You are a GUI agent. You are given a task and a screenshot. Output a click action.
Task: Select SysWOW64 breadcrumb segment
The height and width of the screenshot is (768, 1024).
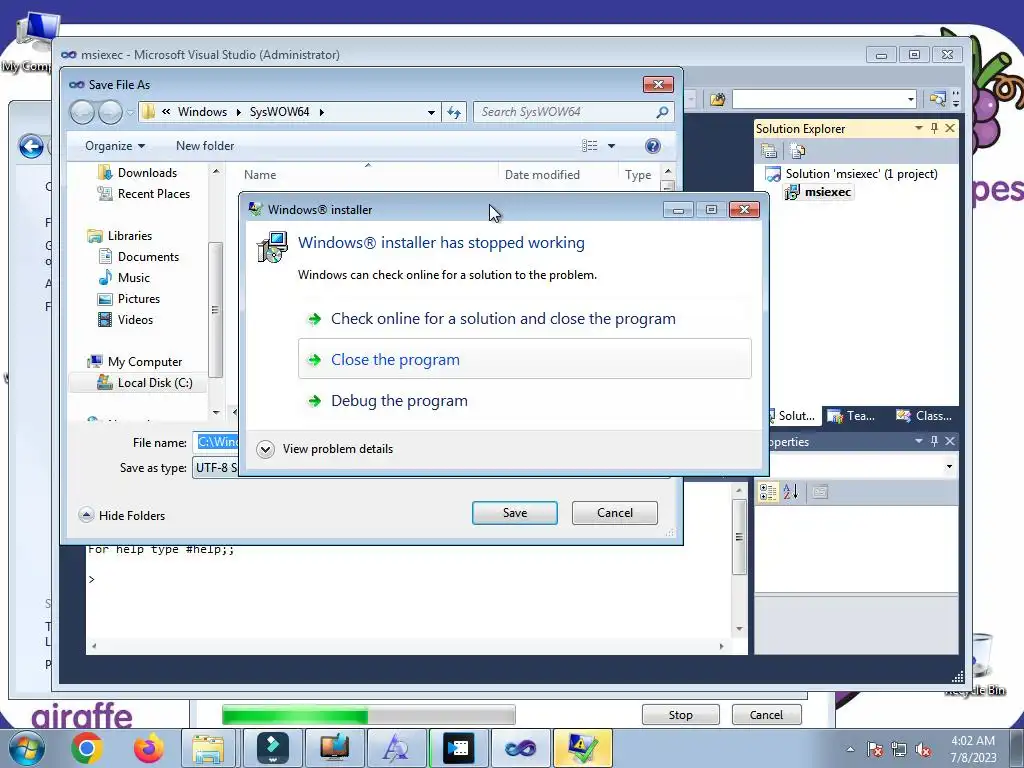(280, 112)
